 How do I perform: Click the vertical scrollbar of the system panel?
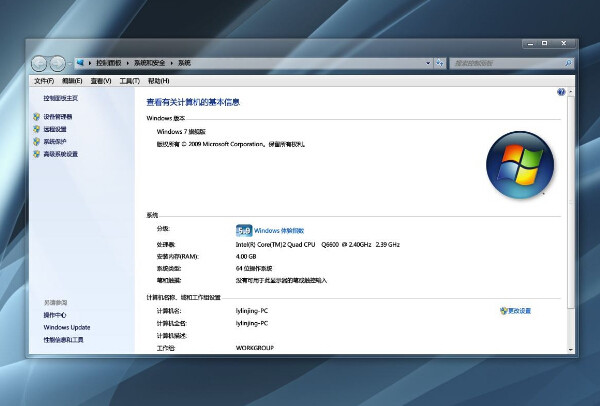point(570,200)
